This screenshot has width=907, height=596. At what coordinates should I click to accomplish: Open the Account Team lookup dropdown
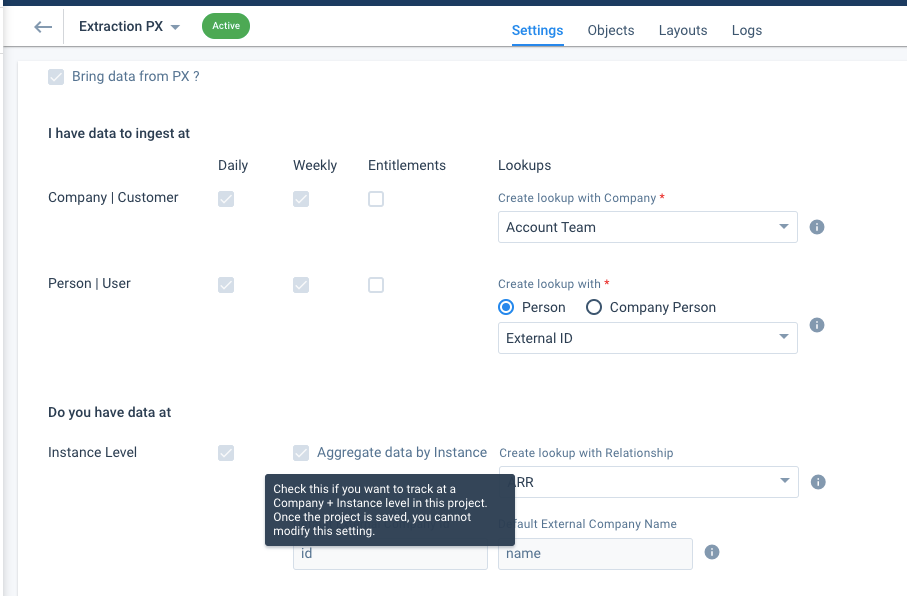[x=648, y=227]
